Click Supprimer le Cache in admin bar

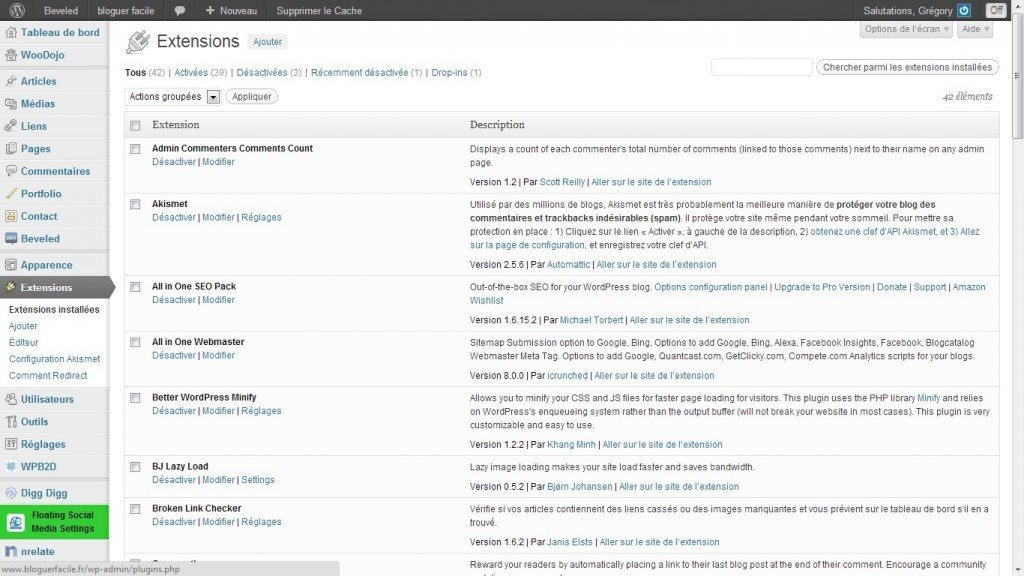319,10
